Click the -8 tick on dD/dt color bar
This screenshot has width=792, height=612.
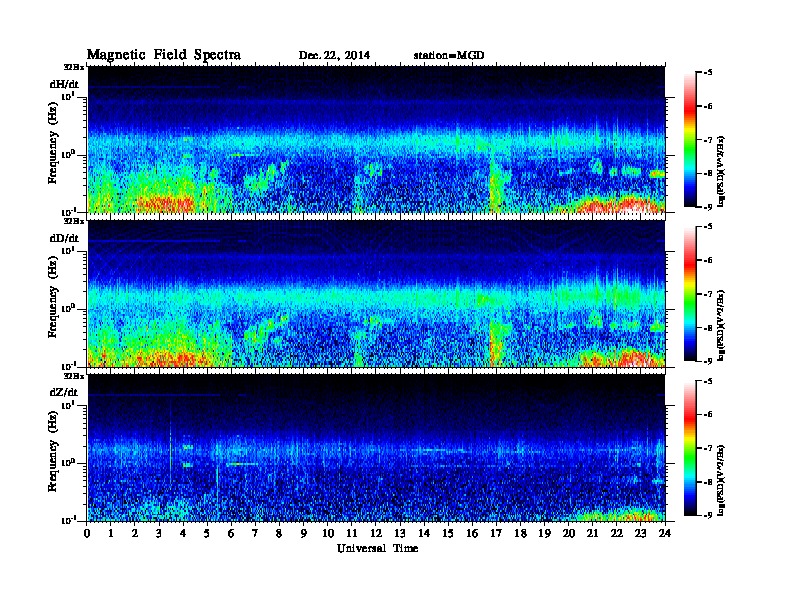708,328
